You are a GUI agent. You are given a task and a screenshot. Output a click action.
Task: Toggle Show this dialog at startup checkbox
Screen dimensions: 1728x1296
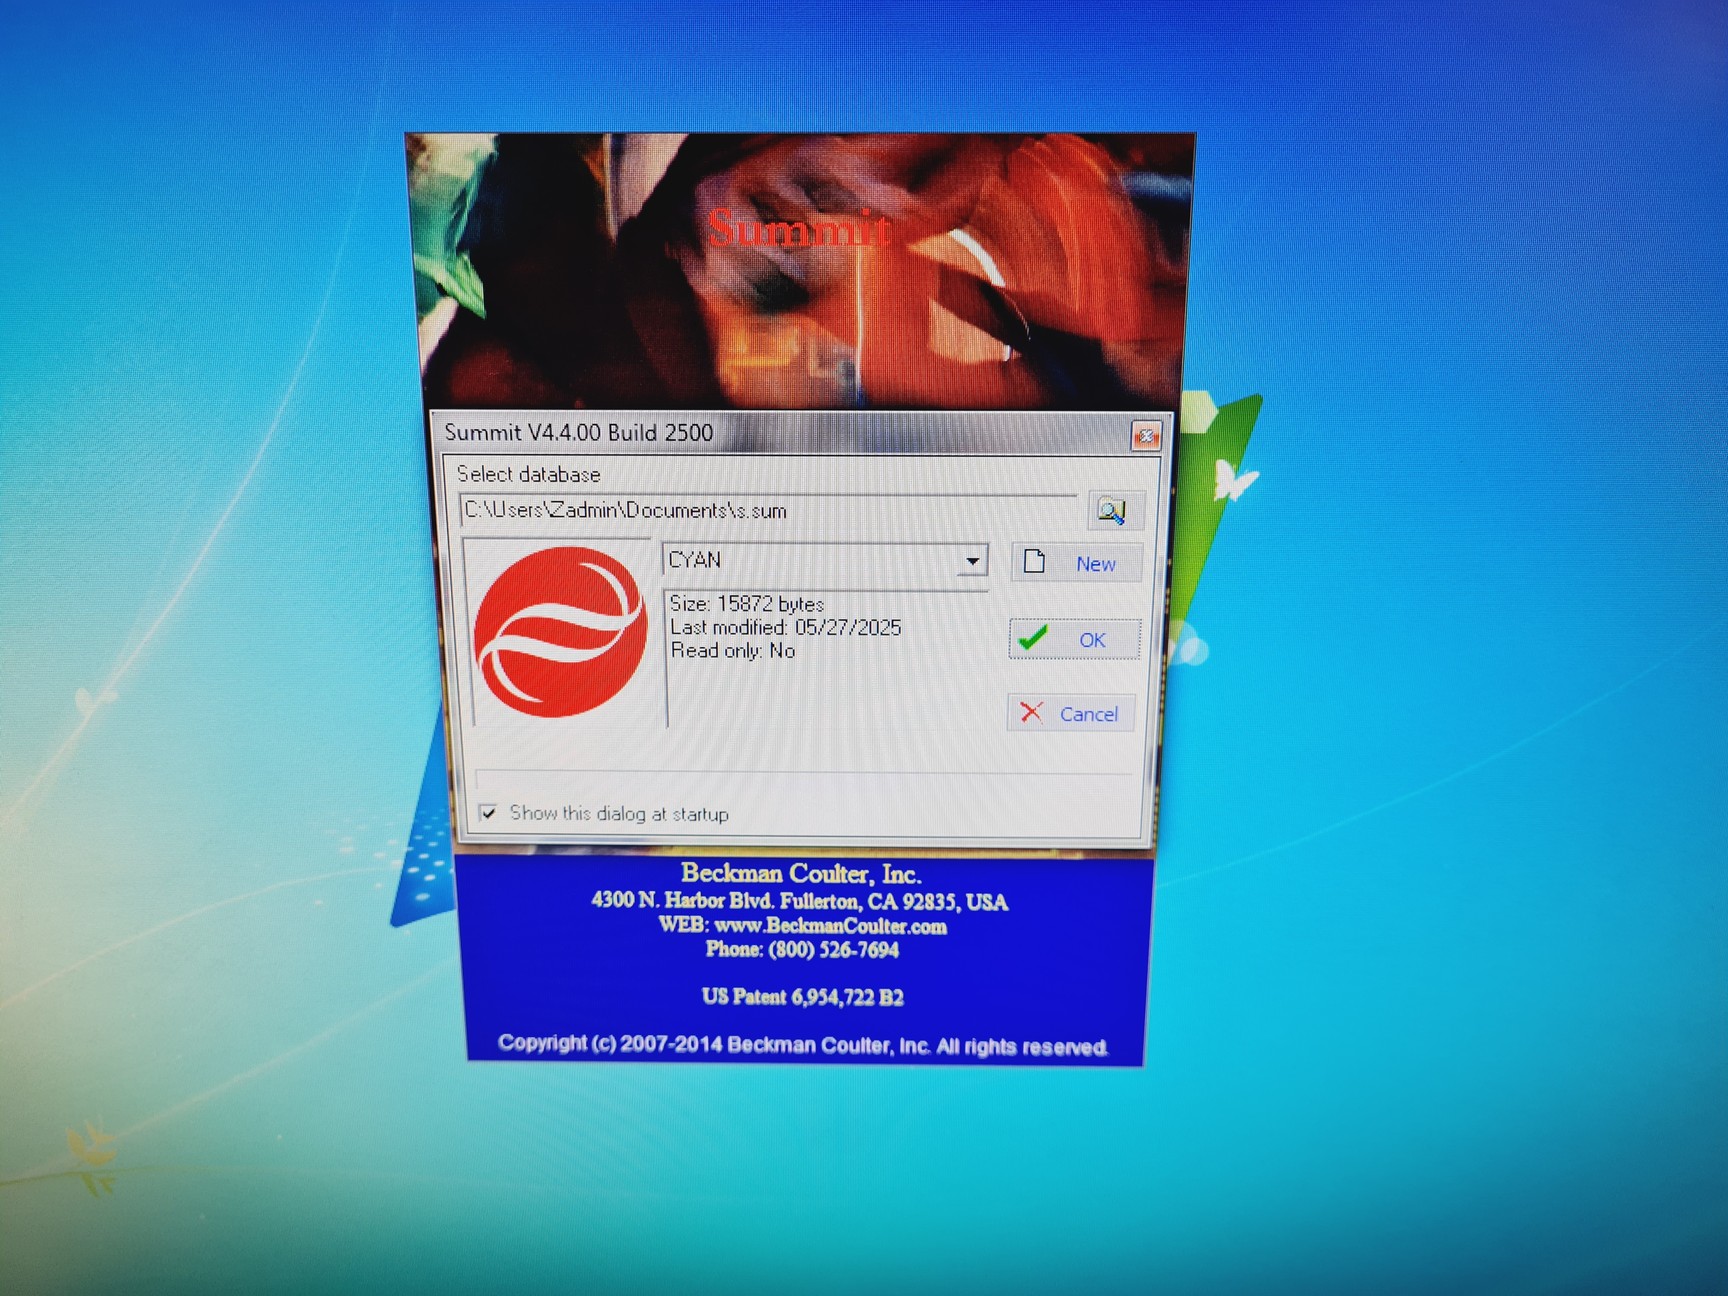(x=488, y=812)
